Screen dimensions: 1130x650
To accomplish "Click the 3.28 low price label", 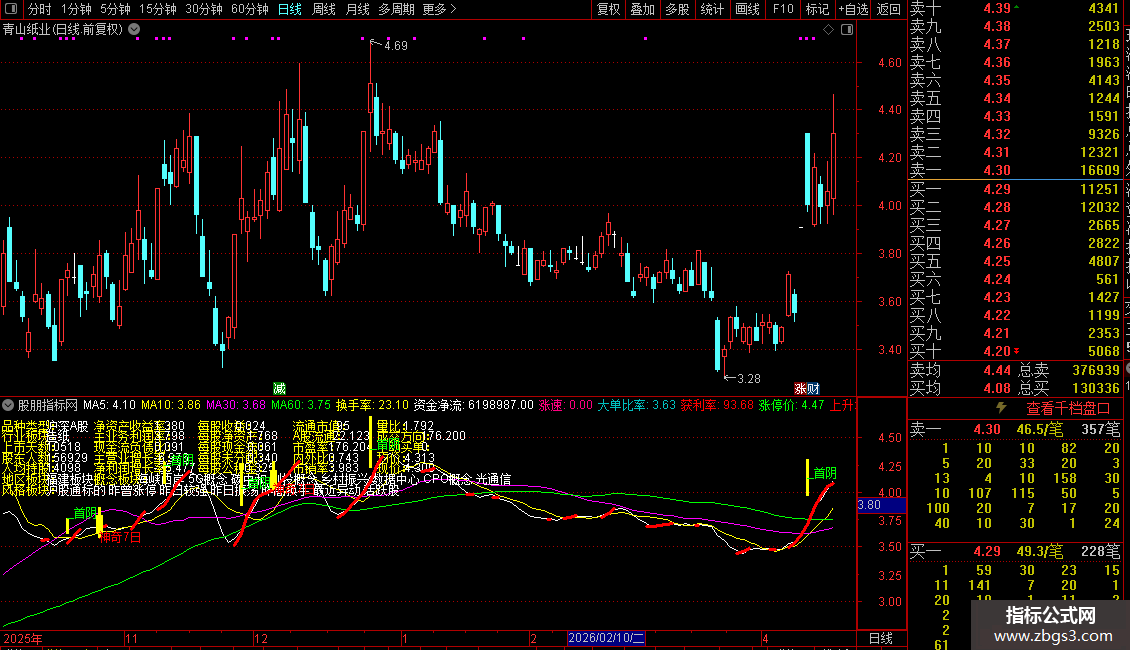I will (749, 378).
